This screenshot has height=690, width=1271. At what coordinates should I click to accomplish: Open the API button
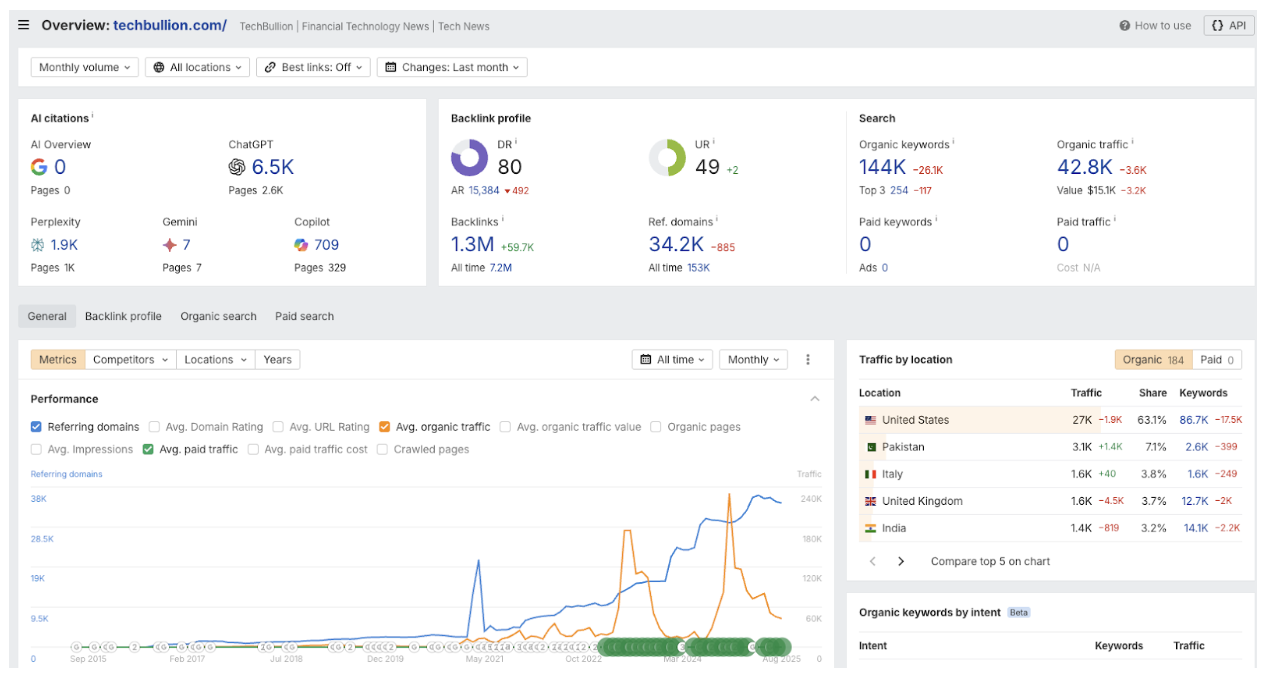pyautogui.click(x=1229, y=26)
